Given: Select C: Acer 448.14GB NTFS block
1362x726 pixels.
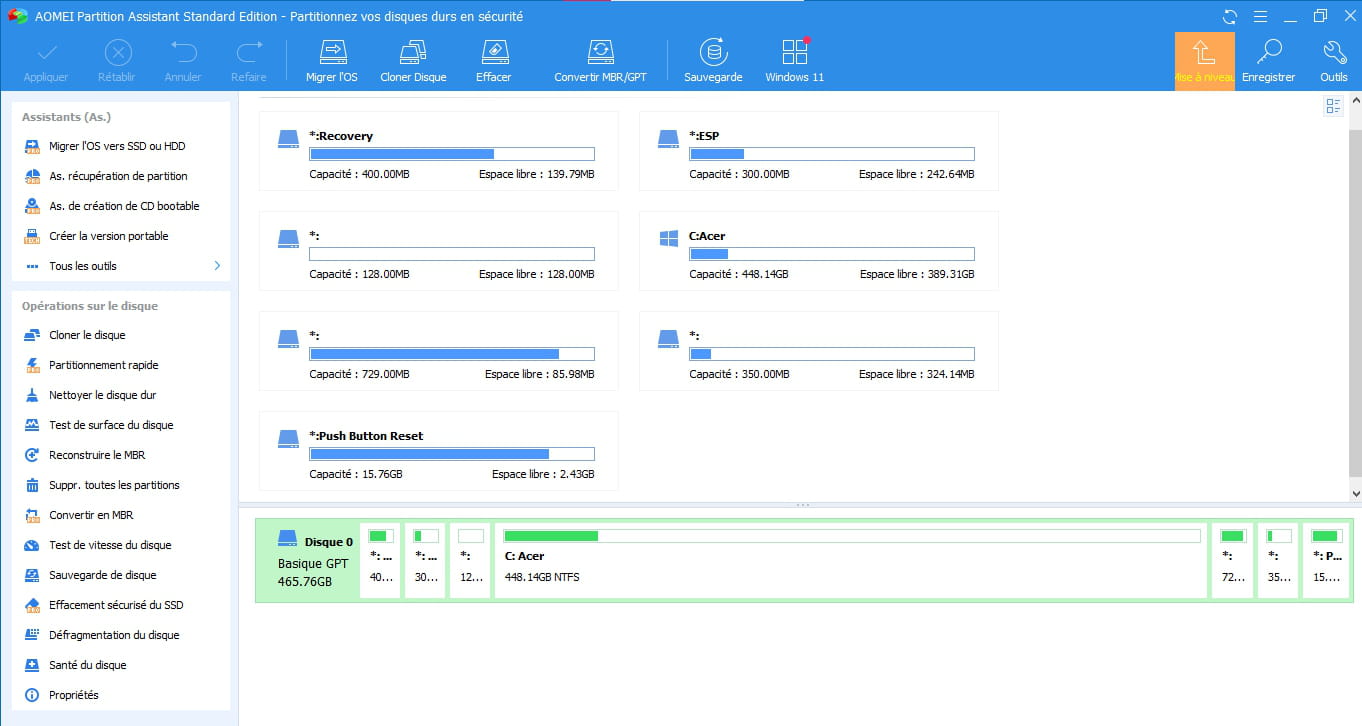Looking at the screenshot, I should tap(851, 560).
